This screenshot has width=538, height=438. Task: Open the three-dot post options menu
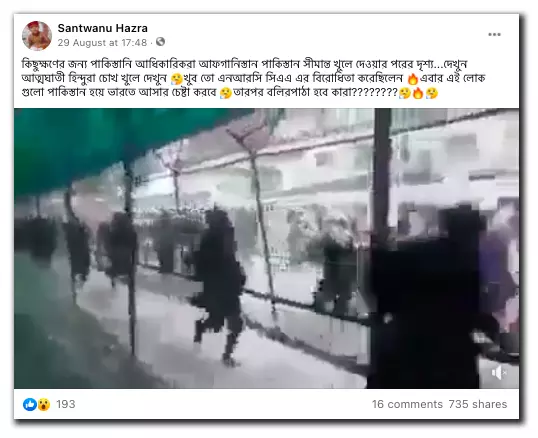(494, 34)
